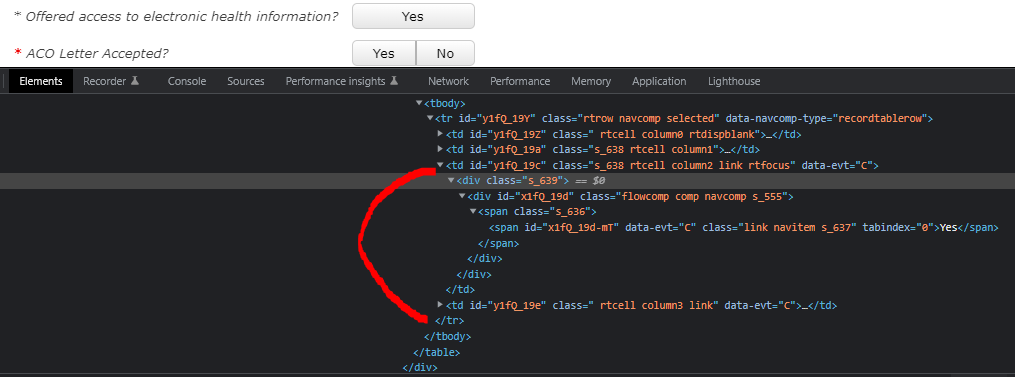Click the 'ACO Letter Accepted?' label

click(97, 54)
